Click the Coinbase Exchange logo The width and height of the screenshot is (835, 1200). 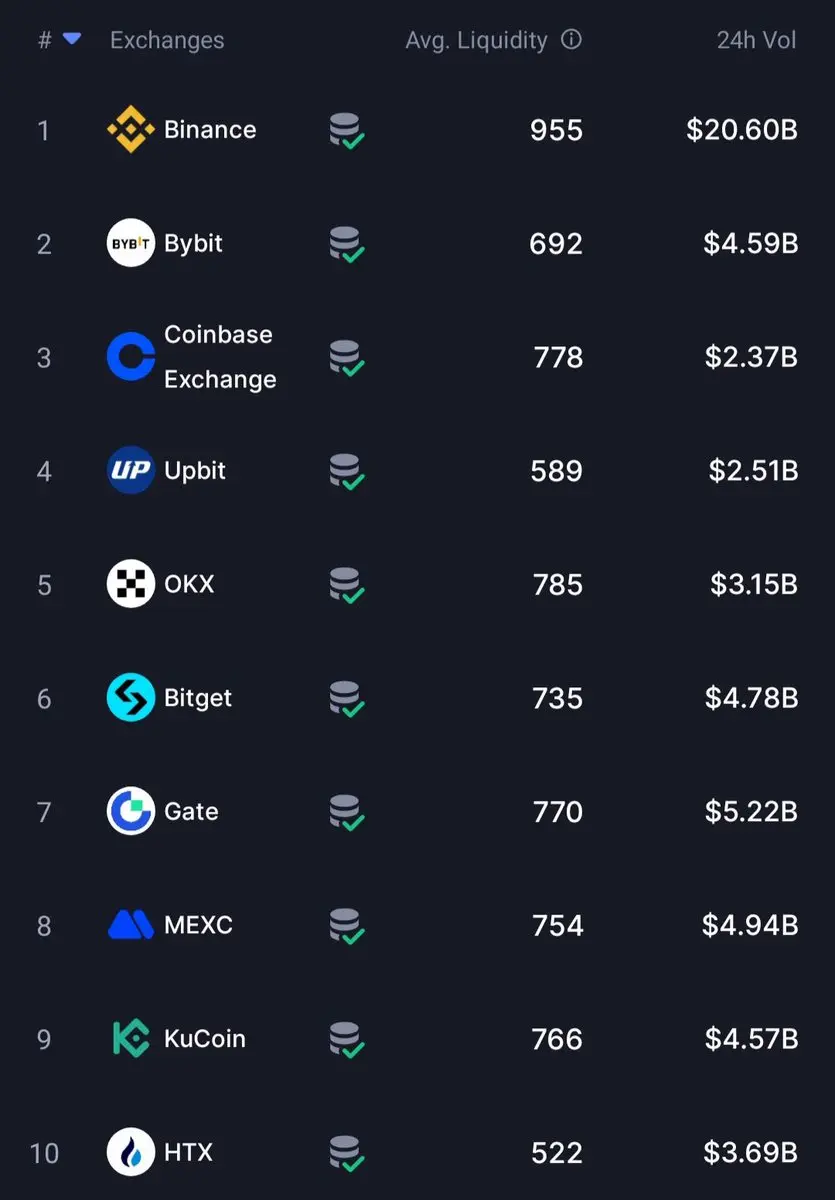pyautogui.click(x=131, y=357)
